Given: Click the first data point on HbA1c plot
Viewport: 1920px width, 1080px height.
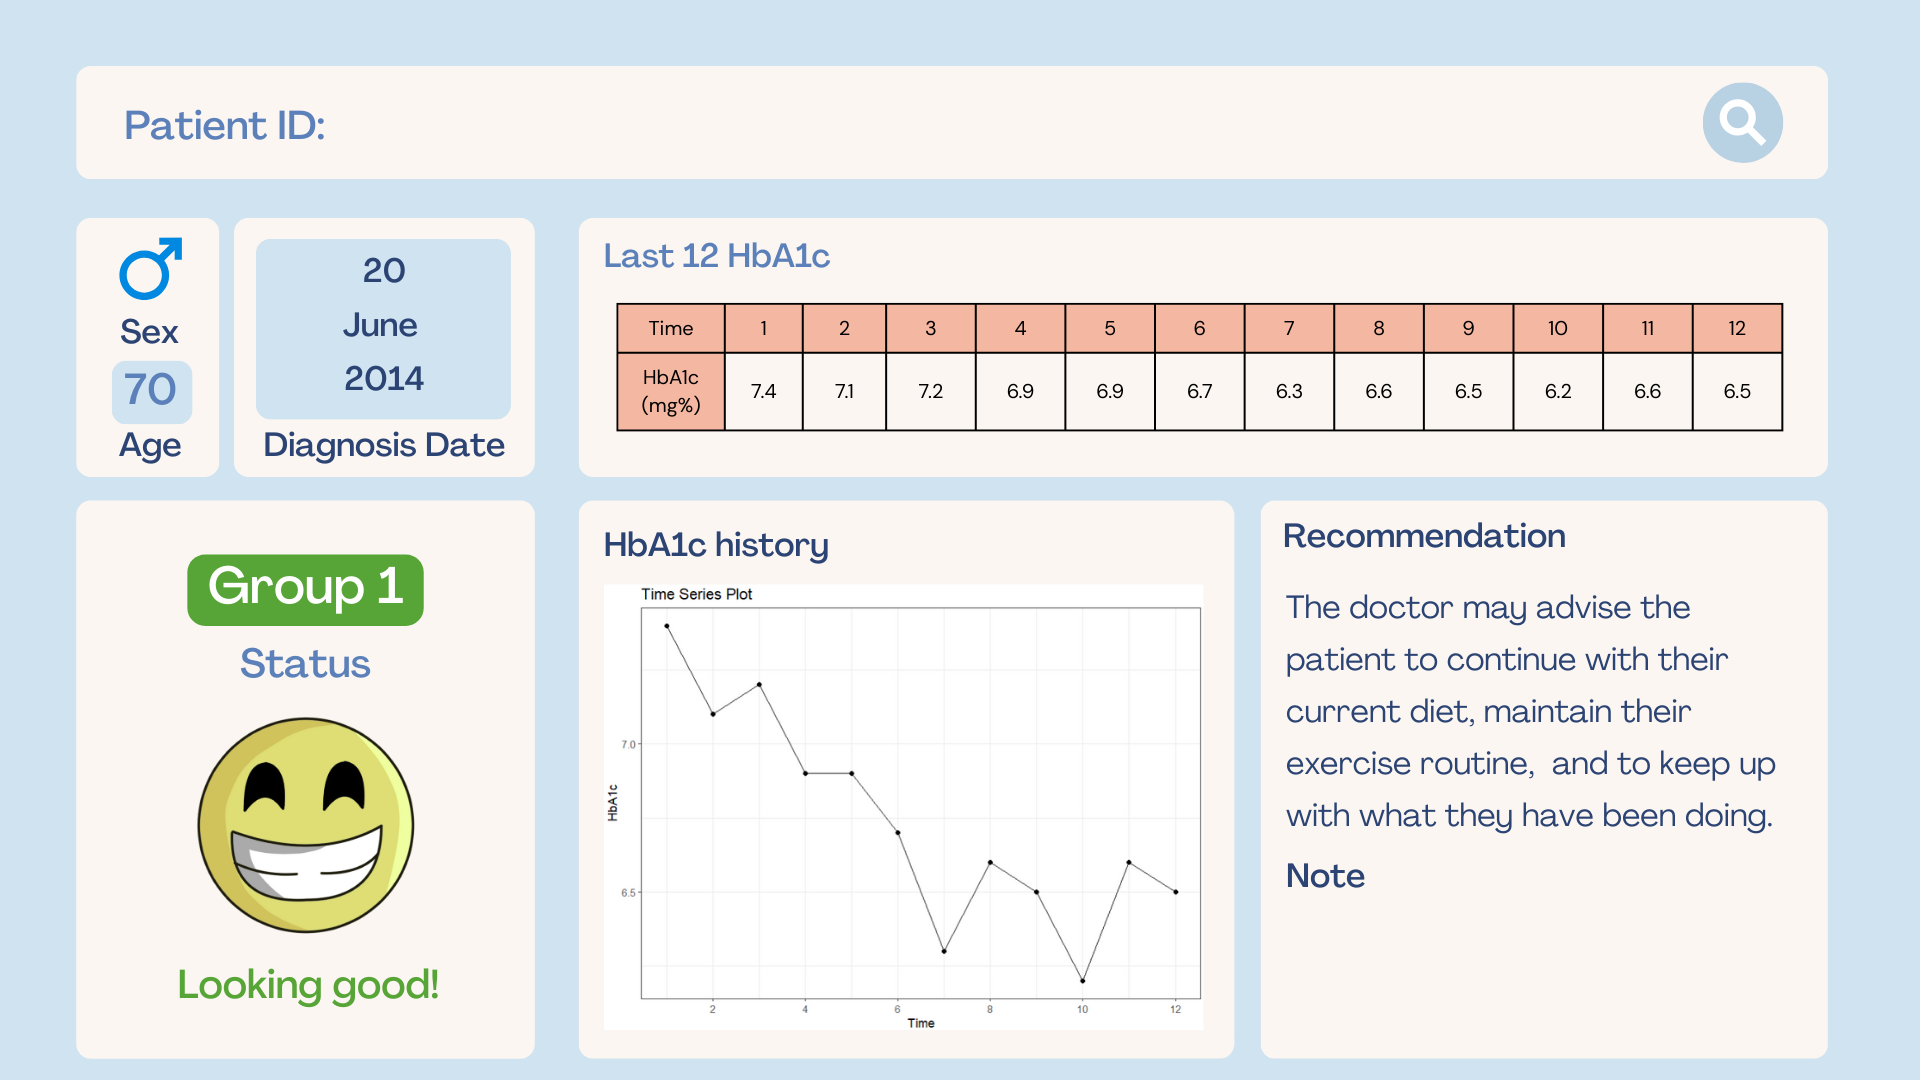Looking at the screenshot, I should click(667, 626).
